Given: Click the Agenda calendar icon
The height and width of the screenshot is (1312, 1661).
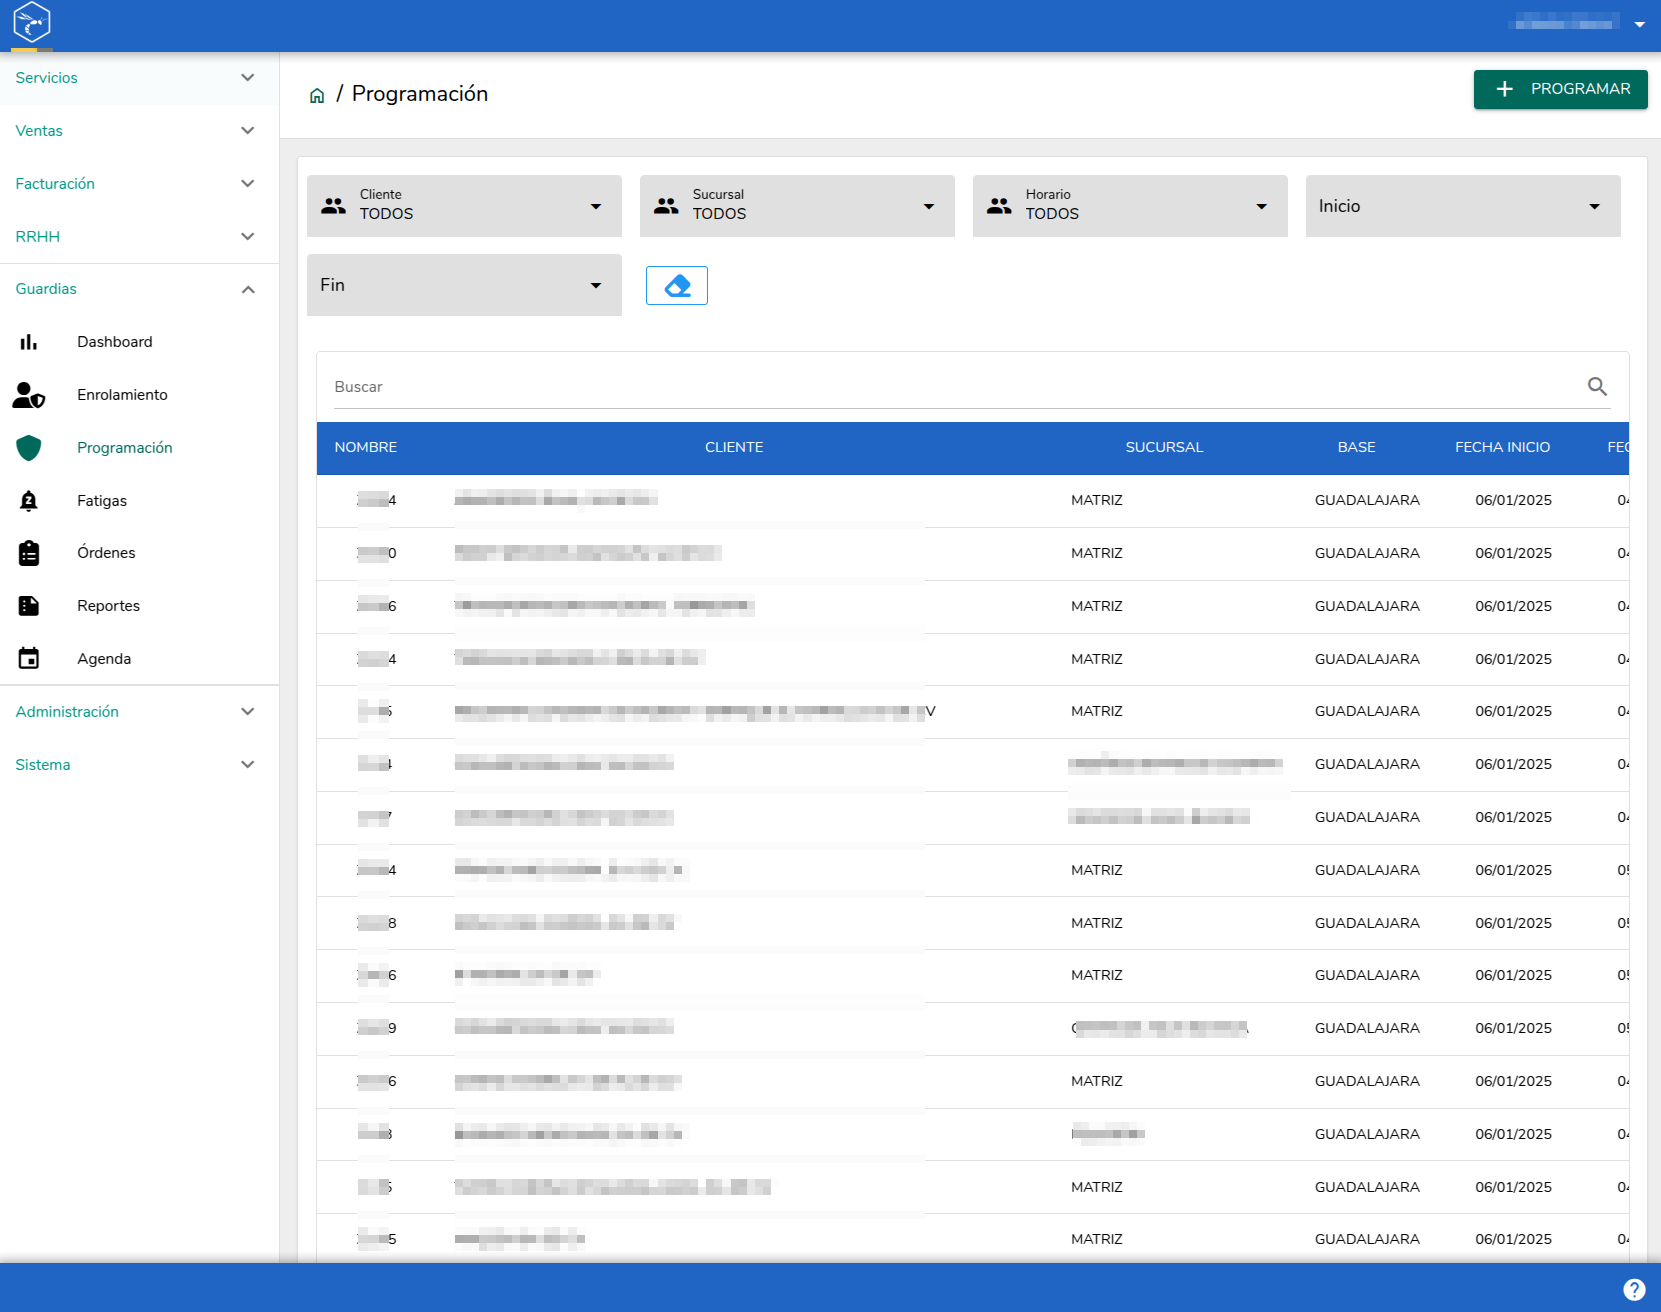Looking at the screenshot, I should (29, 658).
